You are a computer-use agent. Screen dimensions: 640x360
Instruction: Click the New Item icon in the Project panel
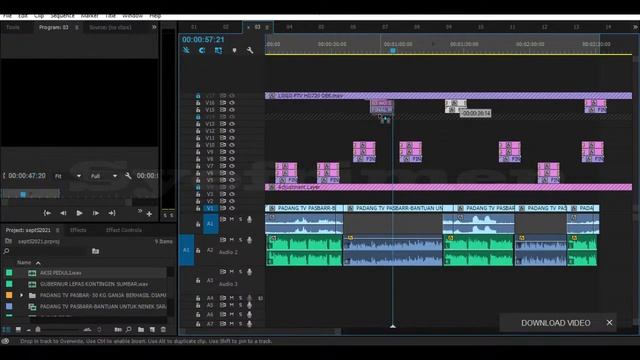(152, 329)
